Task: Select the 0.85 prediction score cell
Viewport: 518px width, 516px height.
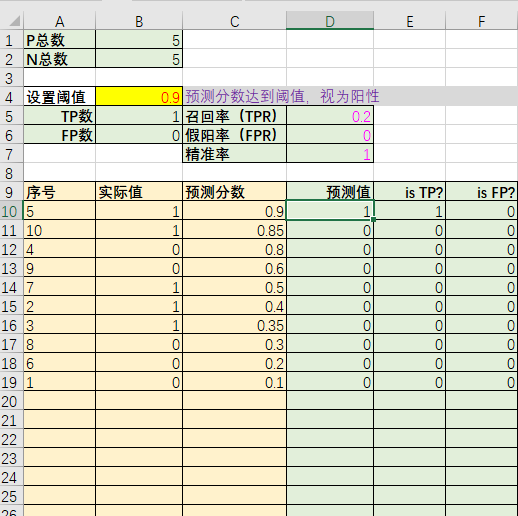Action: [x=234, y=230]
